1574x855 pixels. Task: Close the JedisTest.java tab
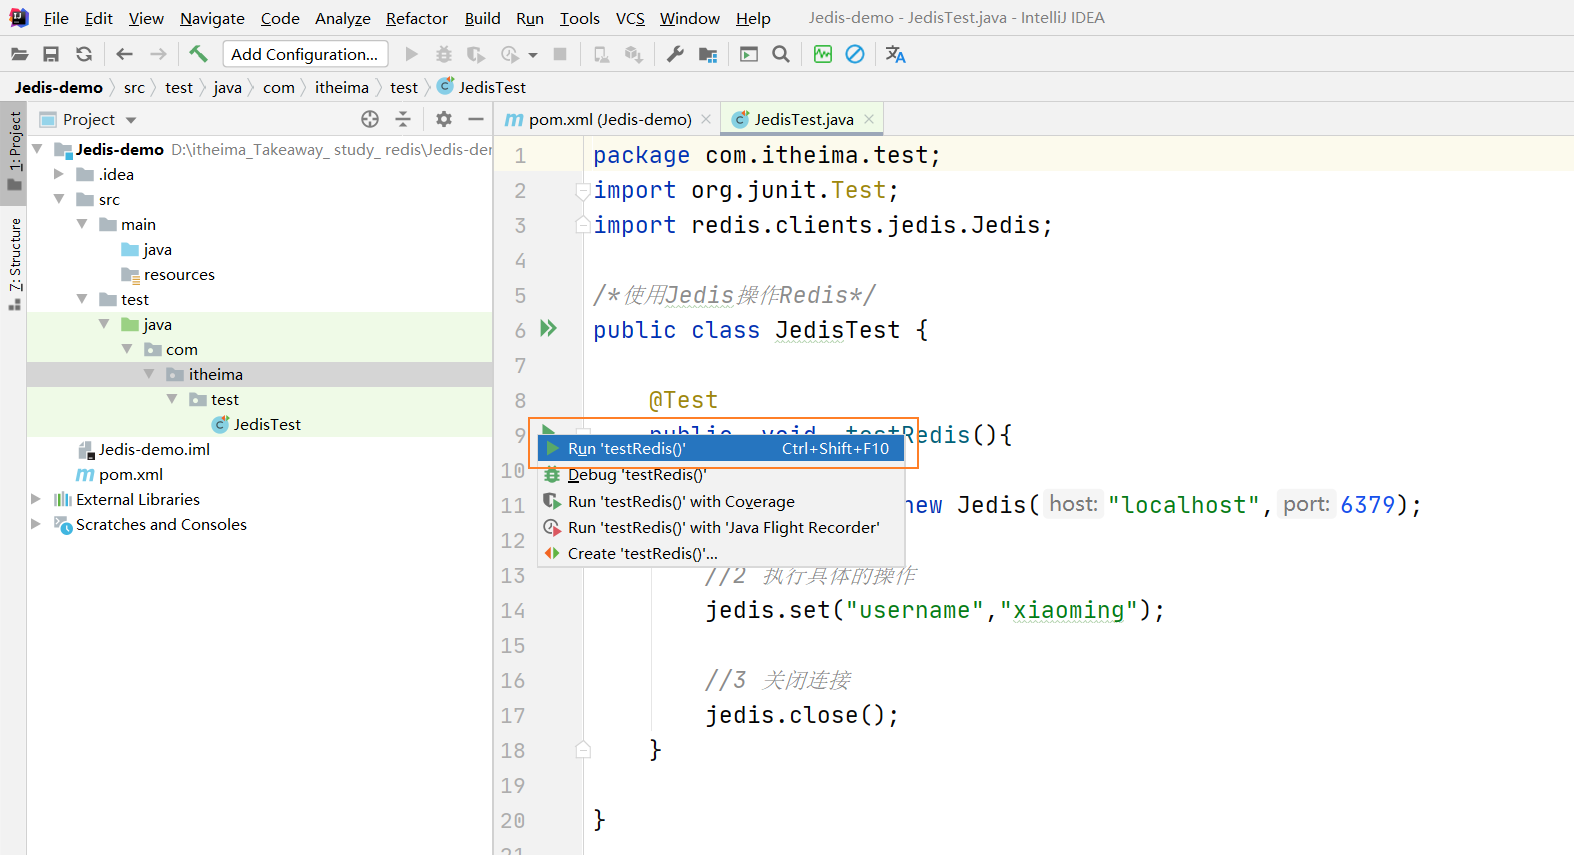[869, 119]
